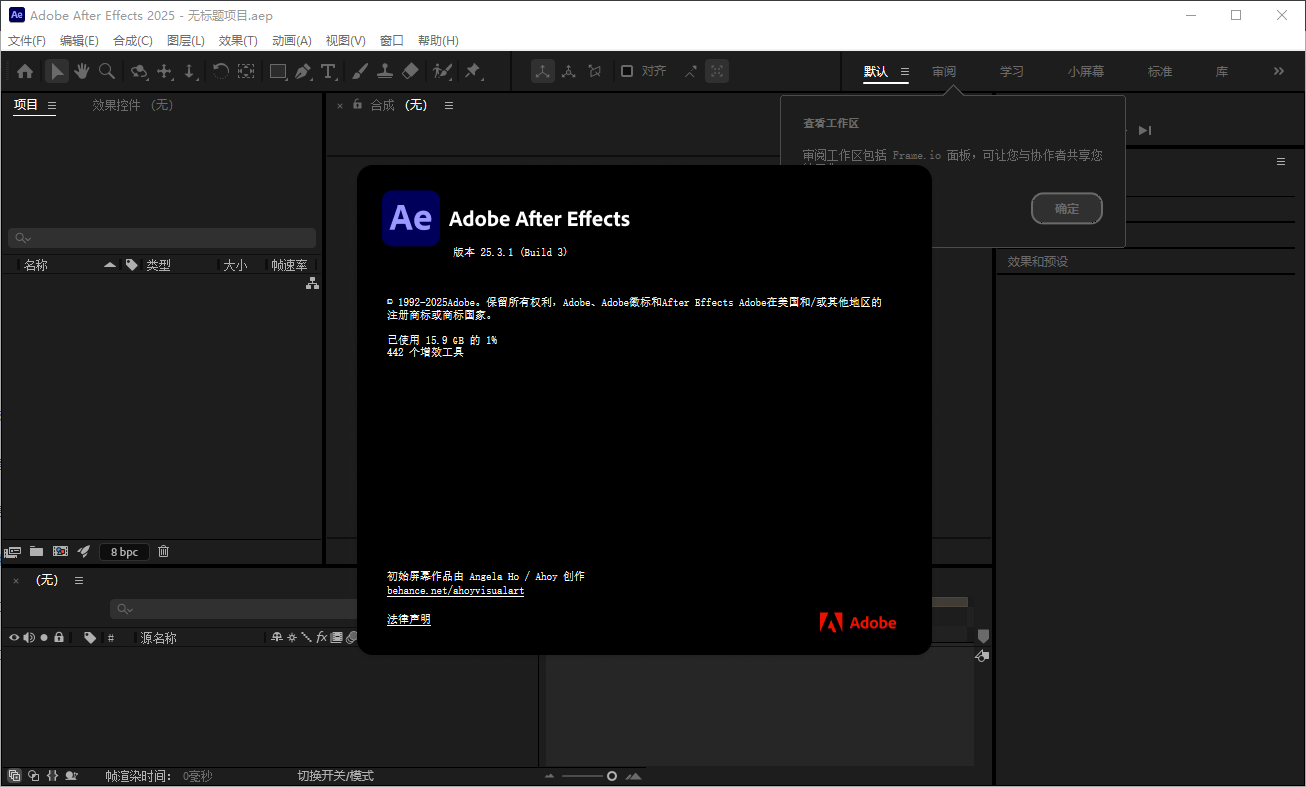Create a new folder in Project panel
Image resolution: width=1306 pixels, height=787 pixels.
point(36,551)
